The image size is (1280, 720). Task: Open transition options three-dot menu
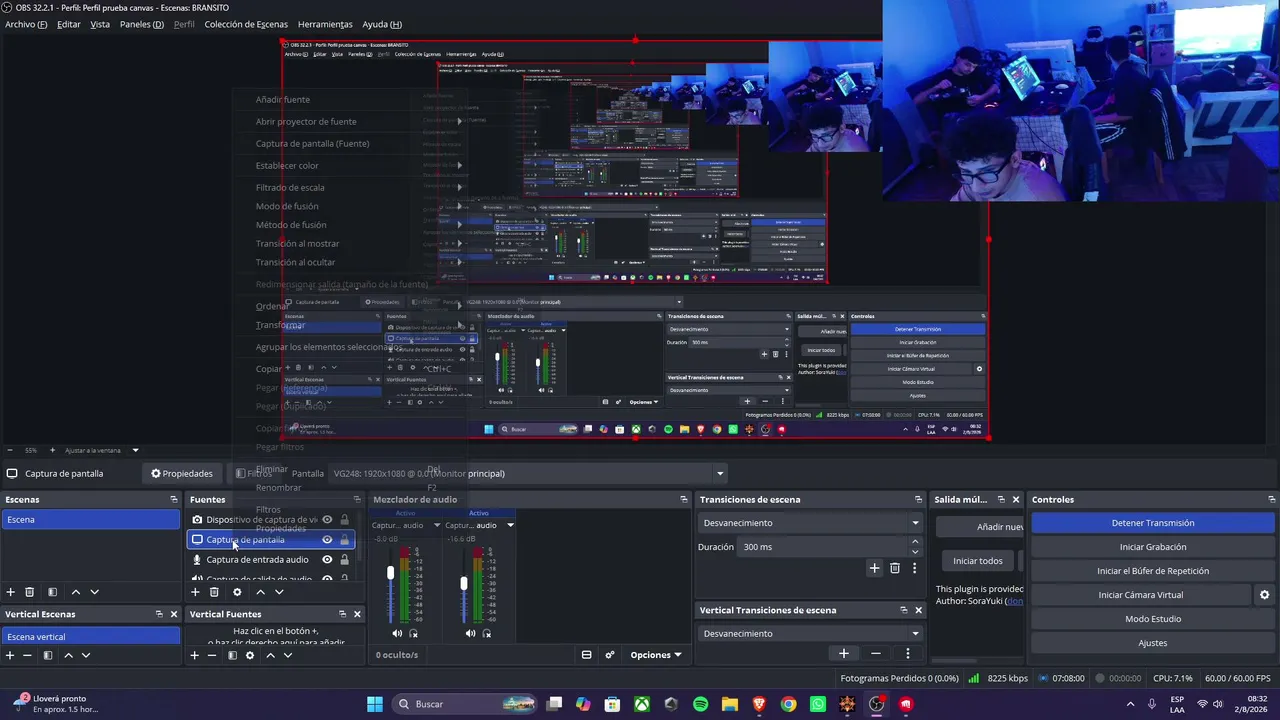tap(914, 568)
